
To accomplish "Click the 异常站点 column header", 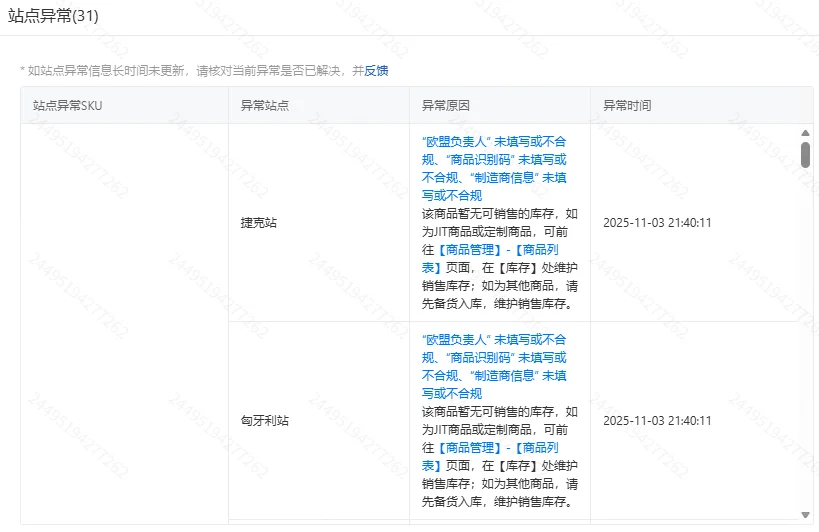I will [264, 105].
